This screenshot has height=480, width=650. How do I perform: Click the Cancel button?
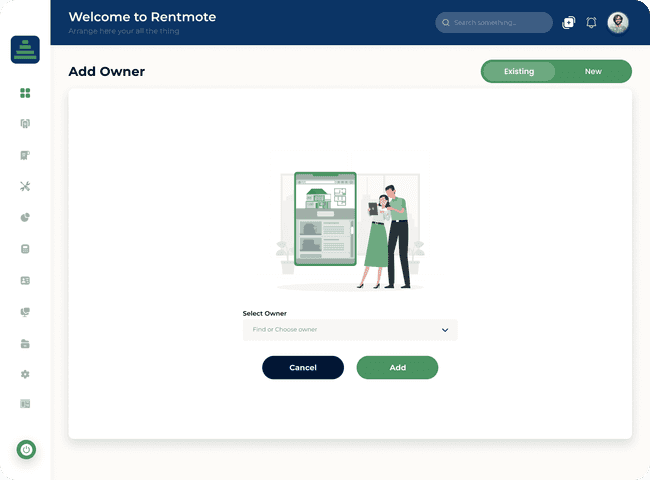coord(303,368)
